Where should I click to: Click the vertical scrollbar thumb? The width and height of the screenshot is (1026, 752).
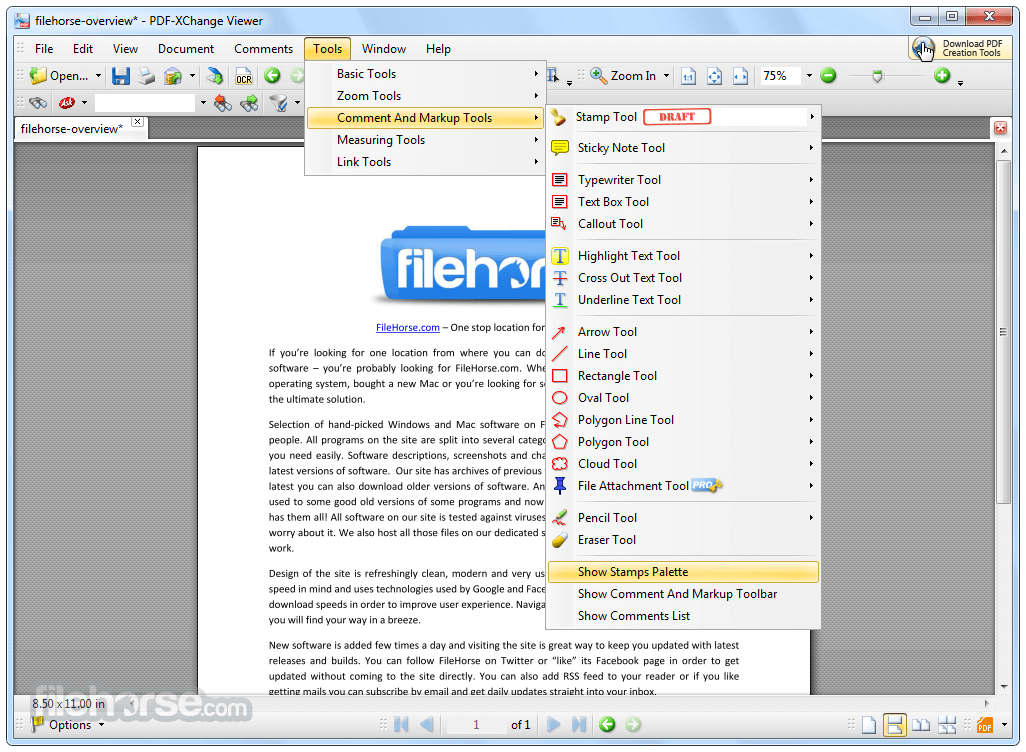point(1003,332)
